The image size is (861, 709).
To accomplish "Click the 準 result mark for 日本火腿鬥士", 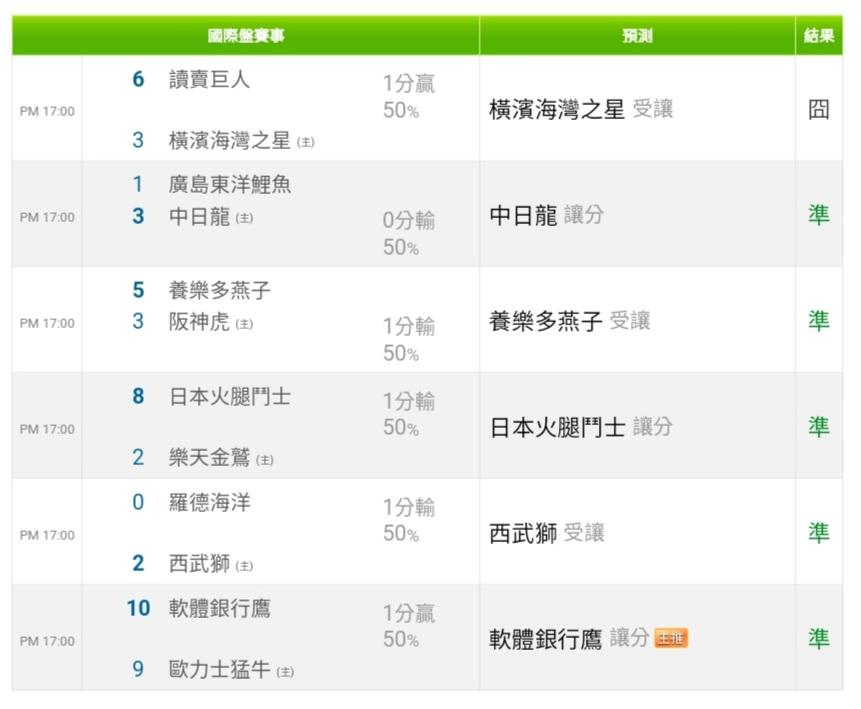I will [x=818, y=427].
